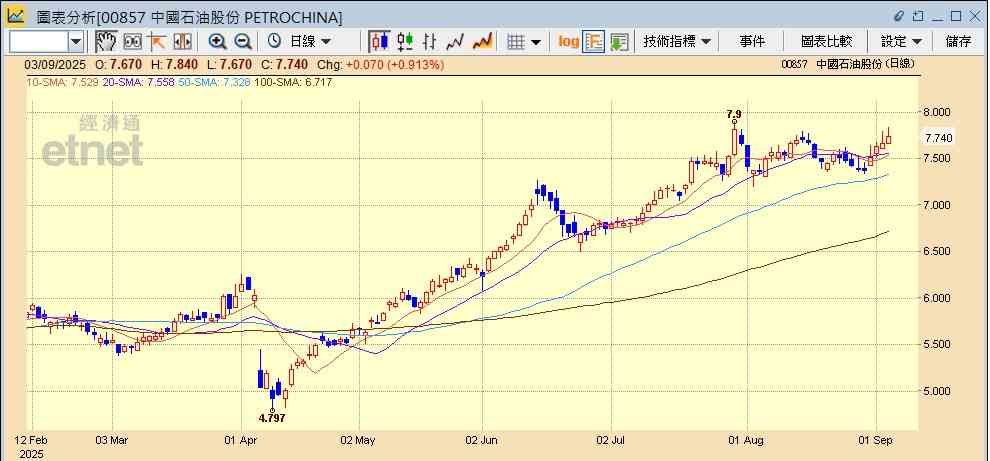
Task: Click the stock code input field
Action: (38, 42)
